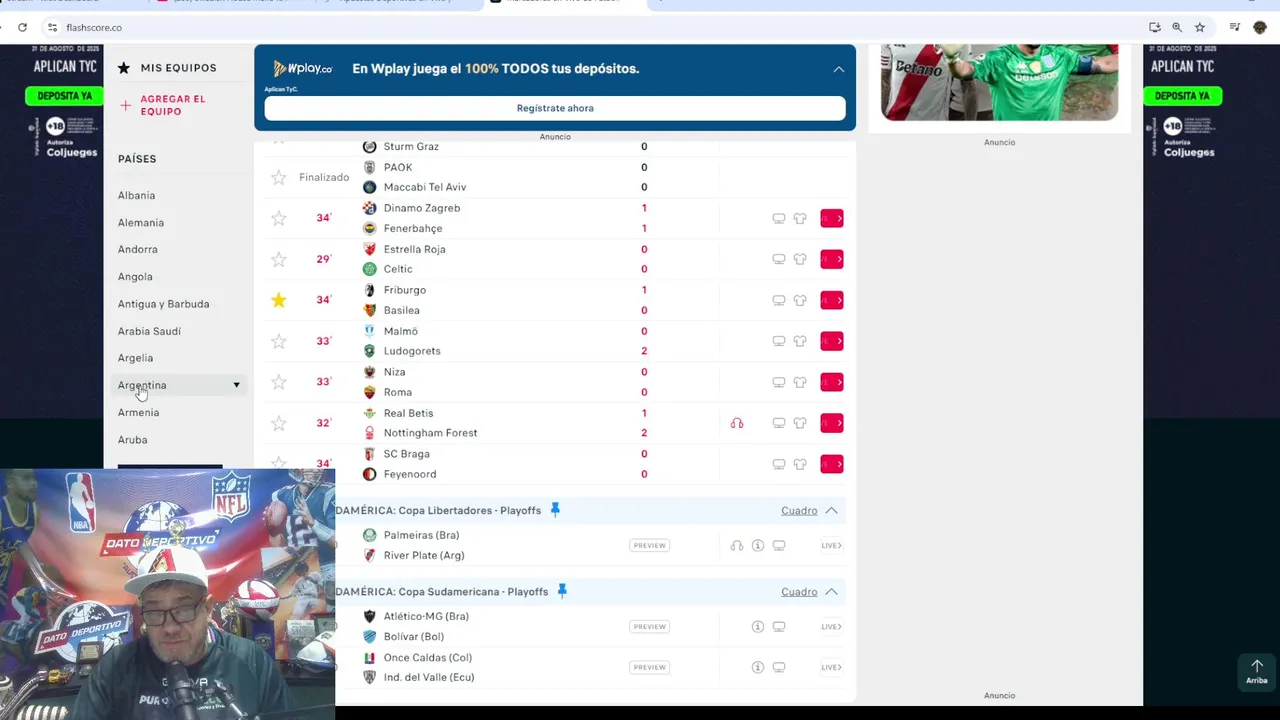Open Mis Equipos section
This screenshot has width=1280, height=720.
(x=167, y=68)
